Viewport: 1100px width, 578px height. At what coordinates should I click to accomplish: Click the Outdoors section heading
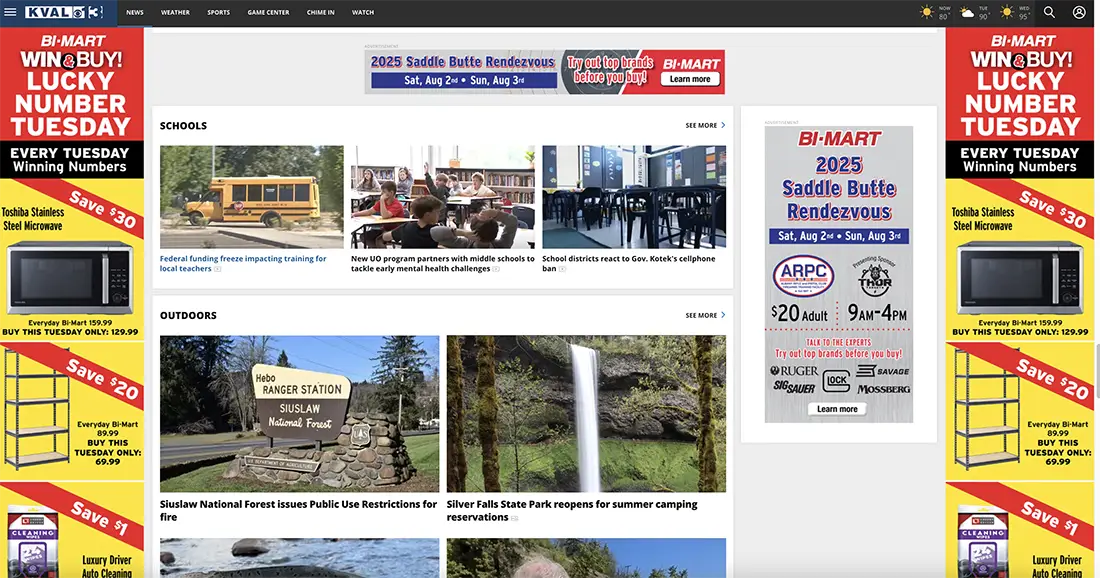coord(188,316)
